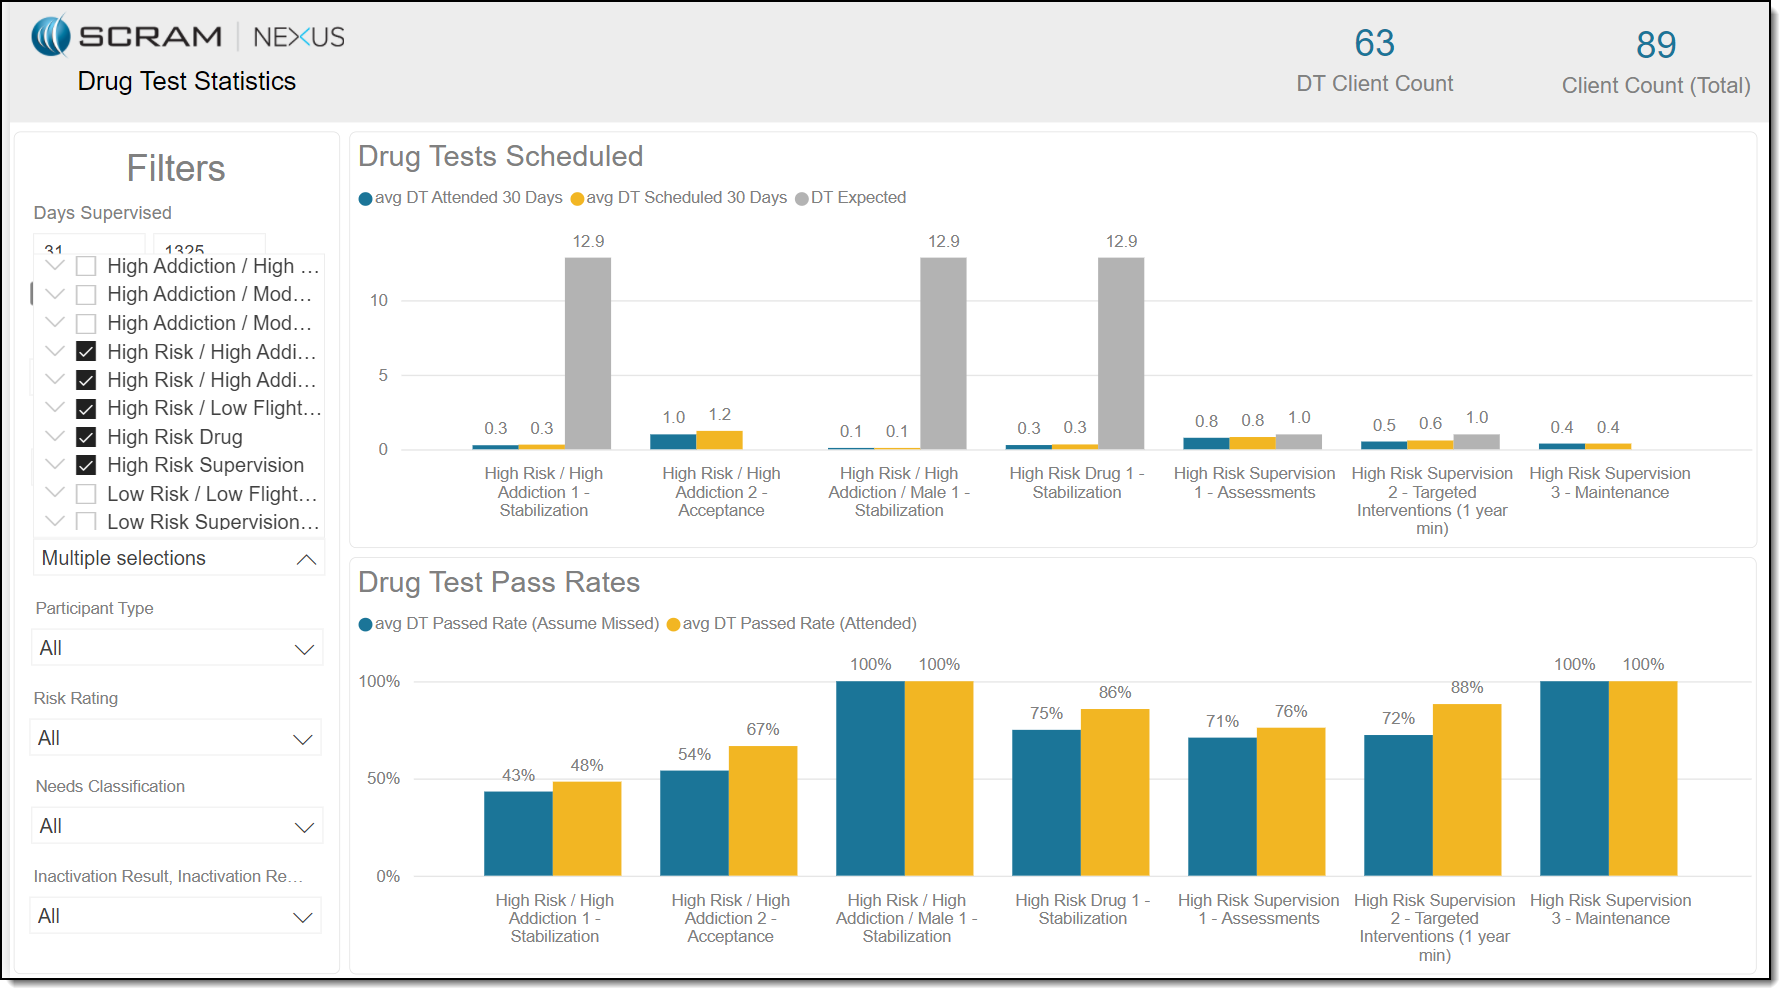
Task: Open the Participant Type dropdown
Action: tap(177, 649)
